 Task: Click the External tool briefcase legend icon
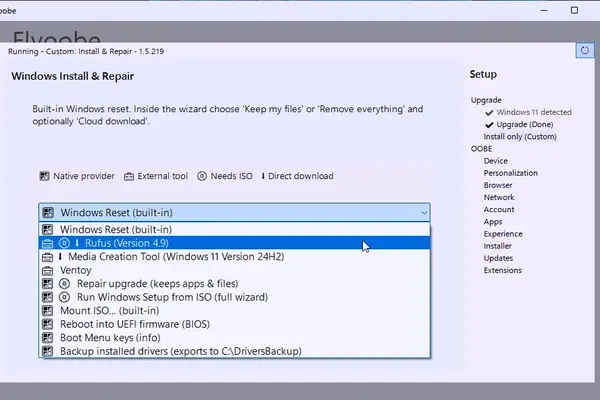click(129, 176)
